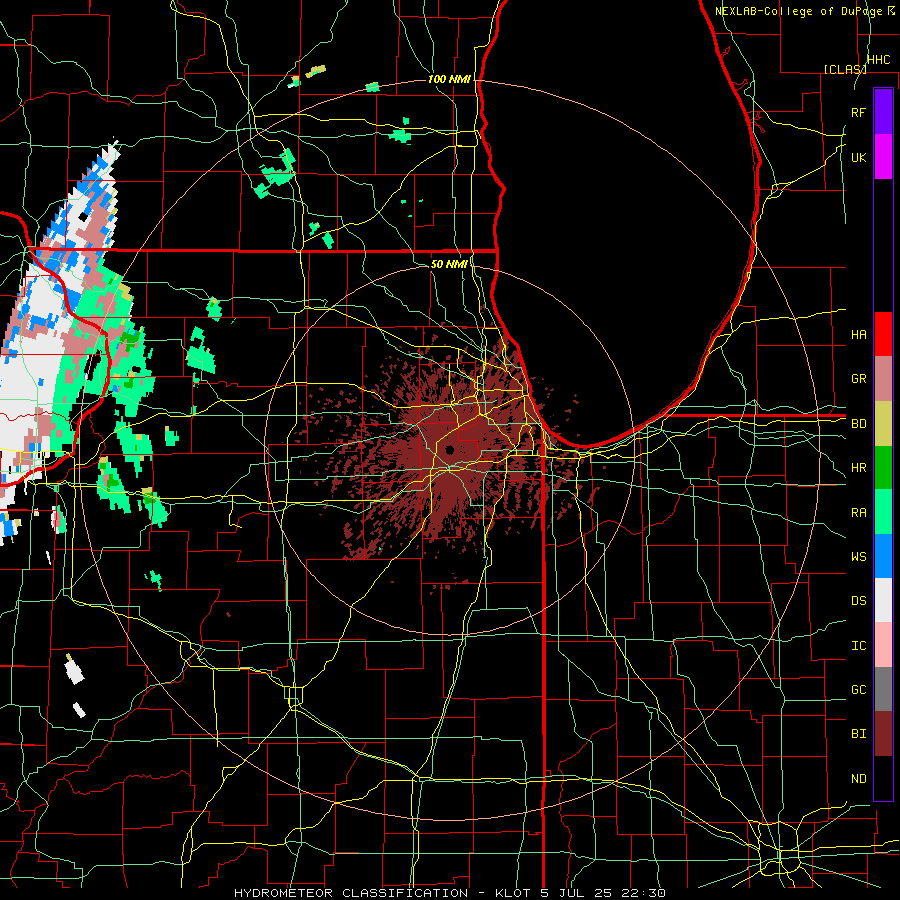
Task: Click the 'BI' legend label text
Action: click(x=859, y=734)
